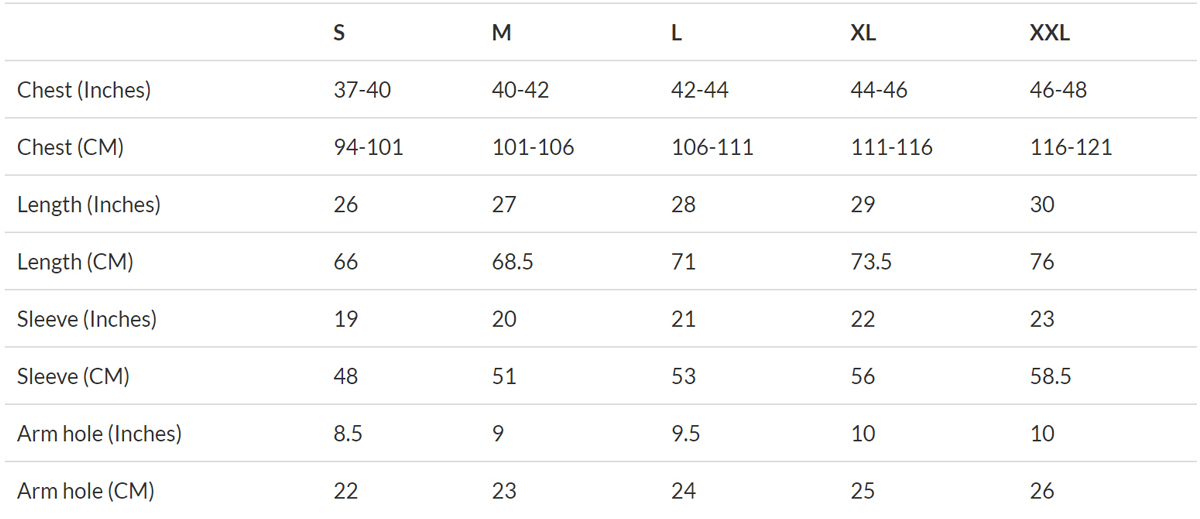Click the 73.5 length CM value
This screenshot has height=519, width=1200.
coord(870,262)
